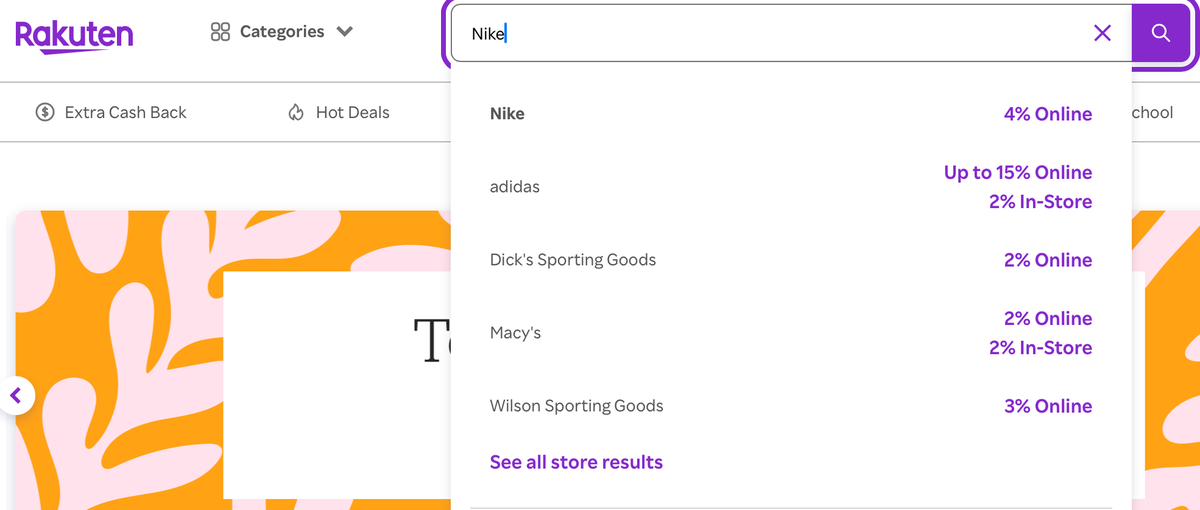The height and width of the screenshot is (510, 1200).
Task: Click See all store results link
Action: (576, 462)
